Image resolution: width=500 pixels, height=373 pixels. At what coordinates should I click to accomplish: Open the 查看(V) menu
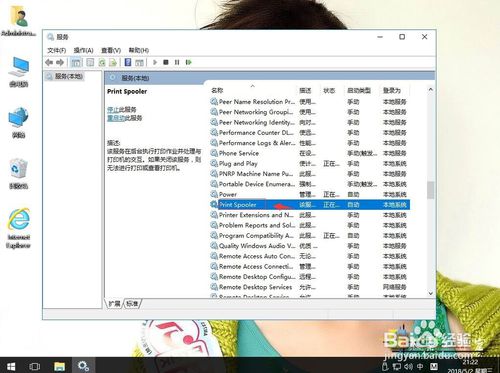[111, 50]
